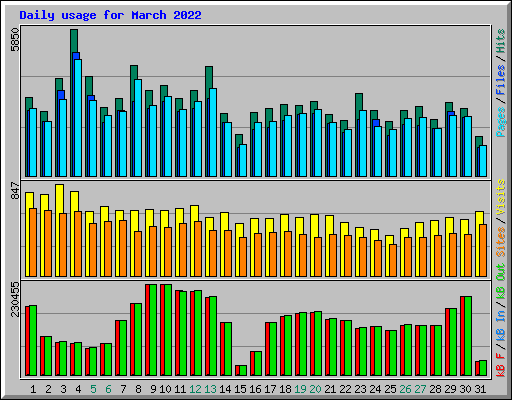Click day 22 on the x-axis
The image size is (512, 400).
345,389
